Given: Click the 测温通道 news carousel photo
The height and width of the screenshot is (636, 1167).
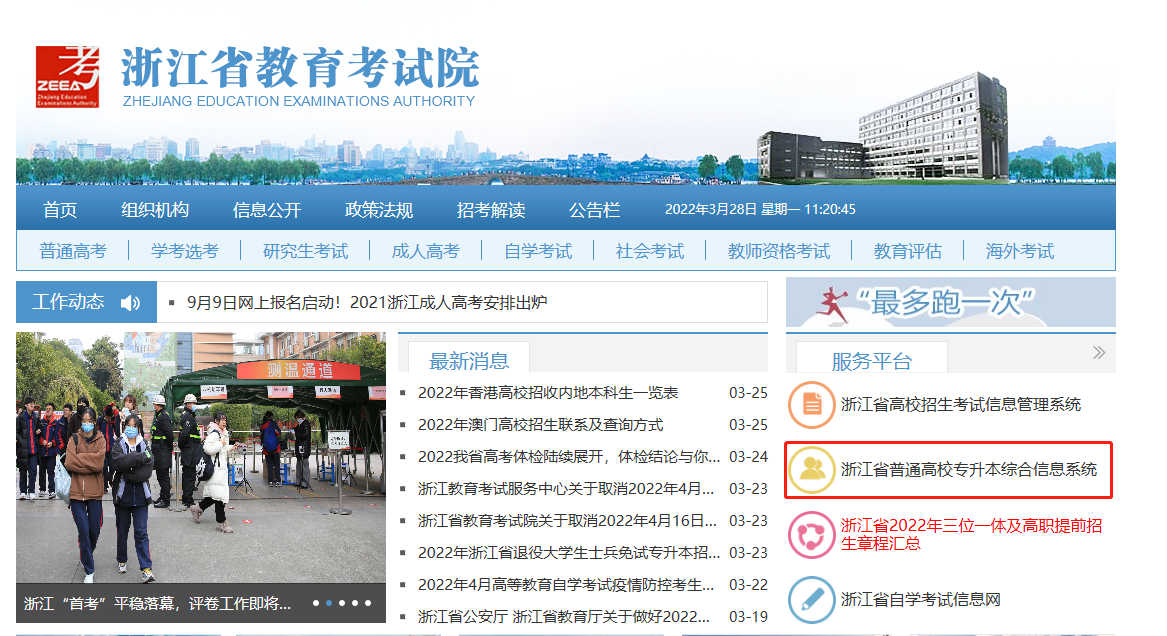Looking at the screenshot, I should 200,457.
